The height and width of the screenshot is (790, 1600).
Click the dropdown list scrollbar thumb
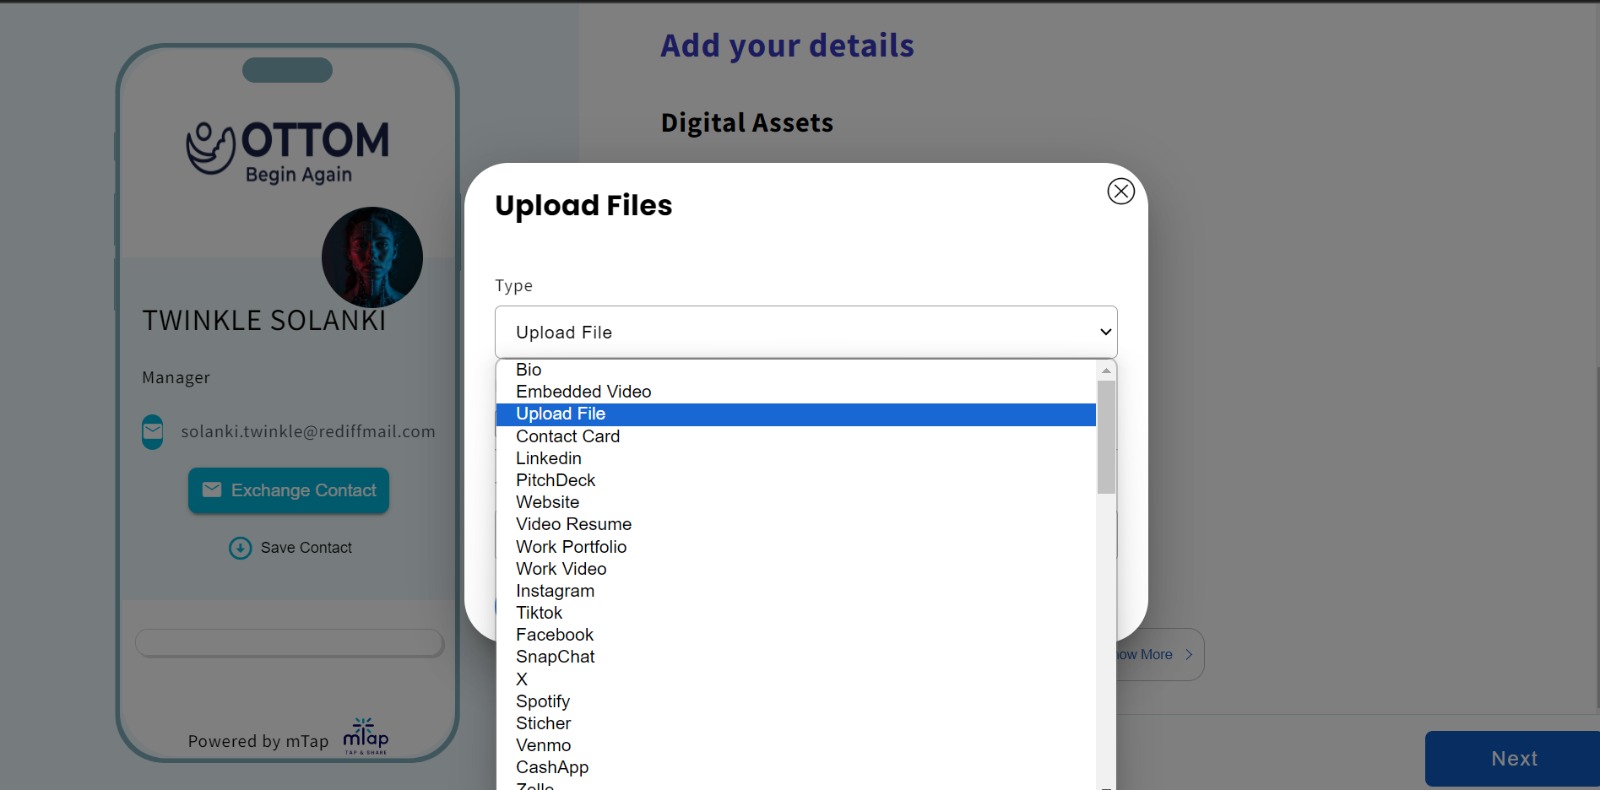tap(1106, 437)
